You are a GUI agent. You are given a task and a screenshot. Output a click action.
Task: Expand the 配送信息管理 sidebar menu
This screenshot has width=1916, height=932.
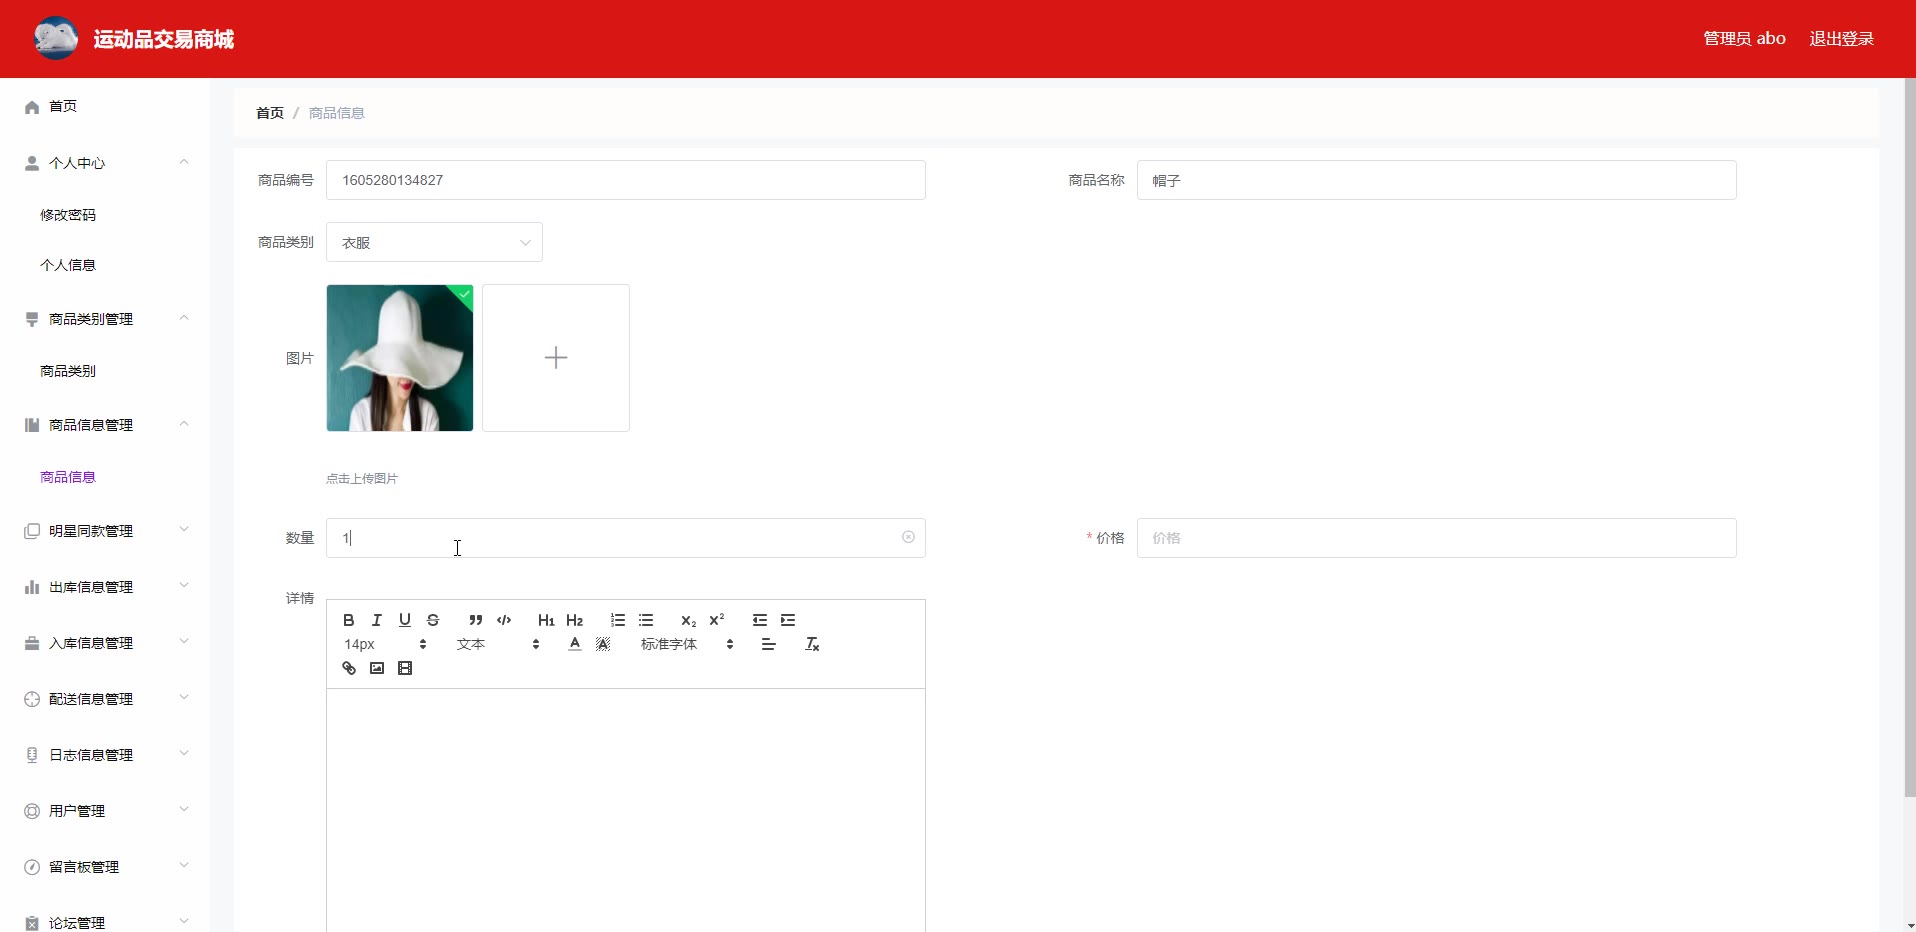click(105, 699)
